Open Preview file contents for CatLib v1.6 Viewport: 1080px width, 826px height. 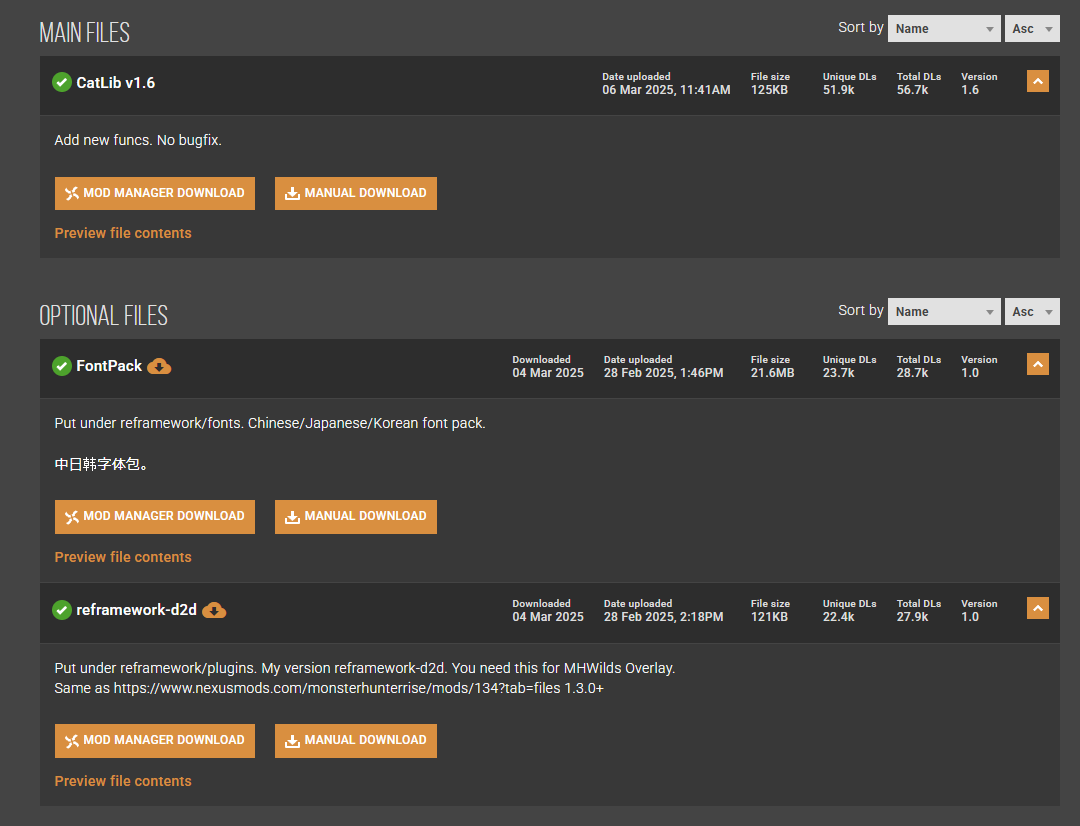coord(123,233)
